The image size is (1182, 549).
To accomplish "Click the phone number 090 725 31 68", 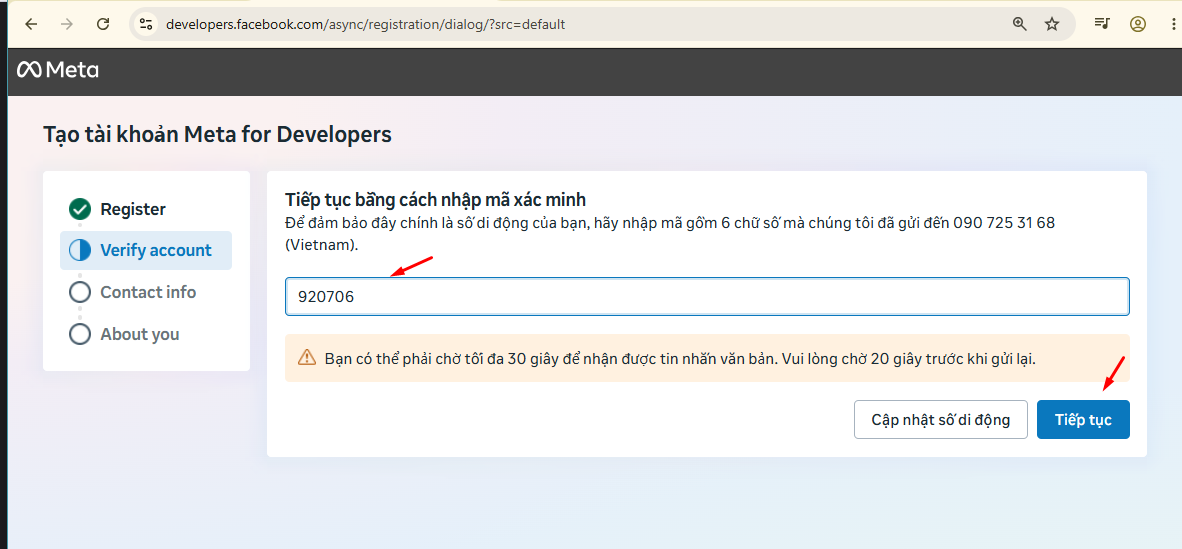I will [1004, 223].
